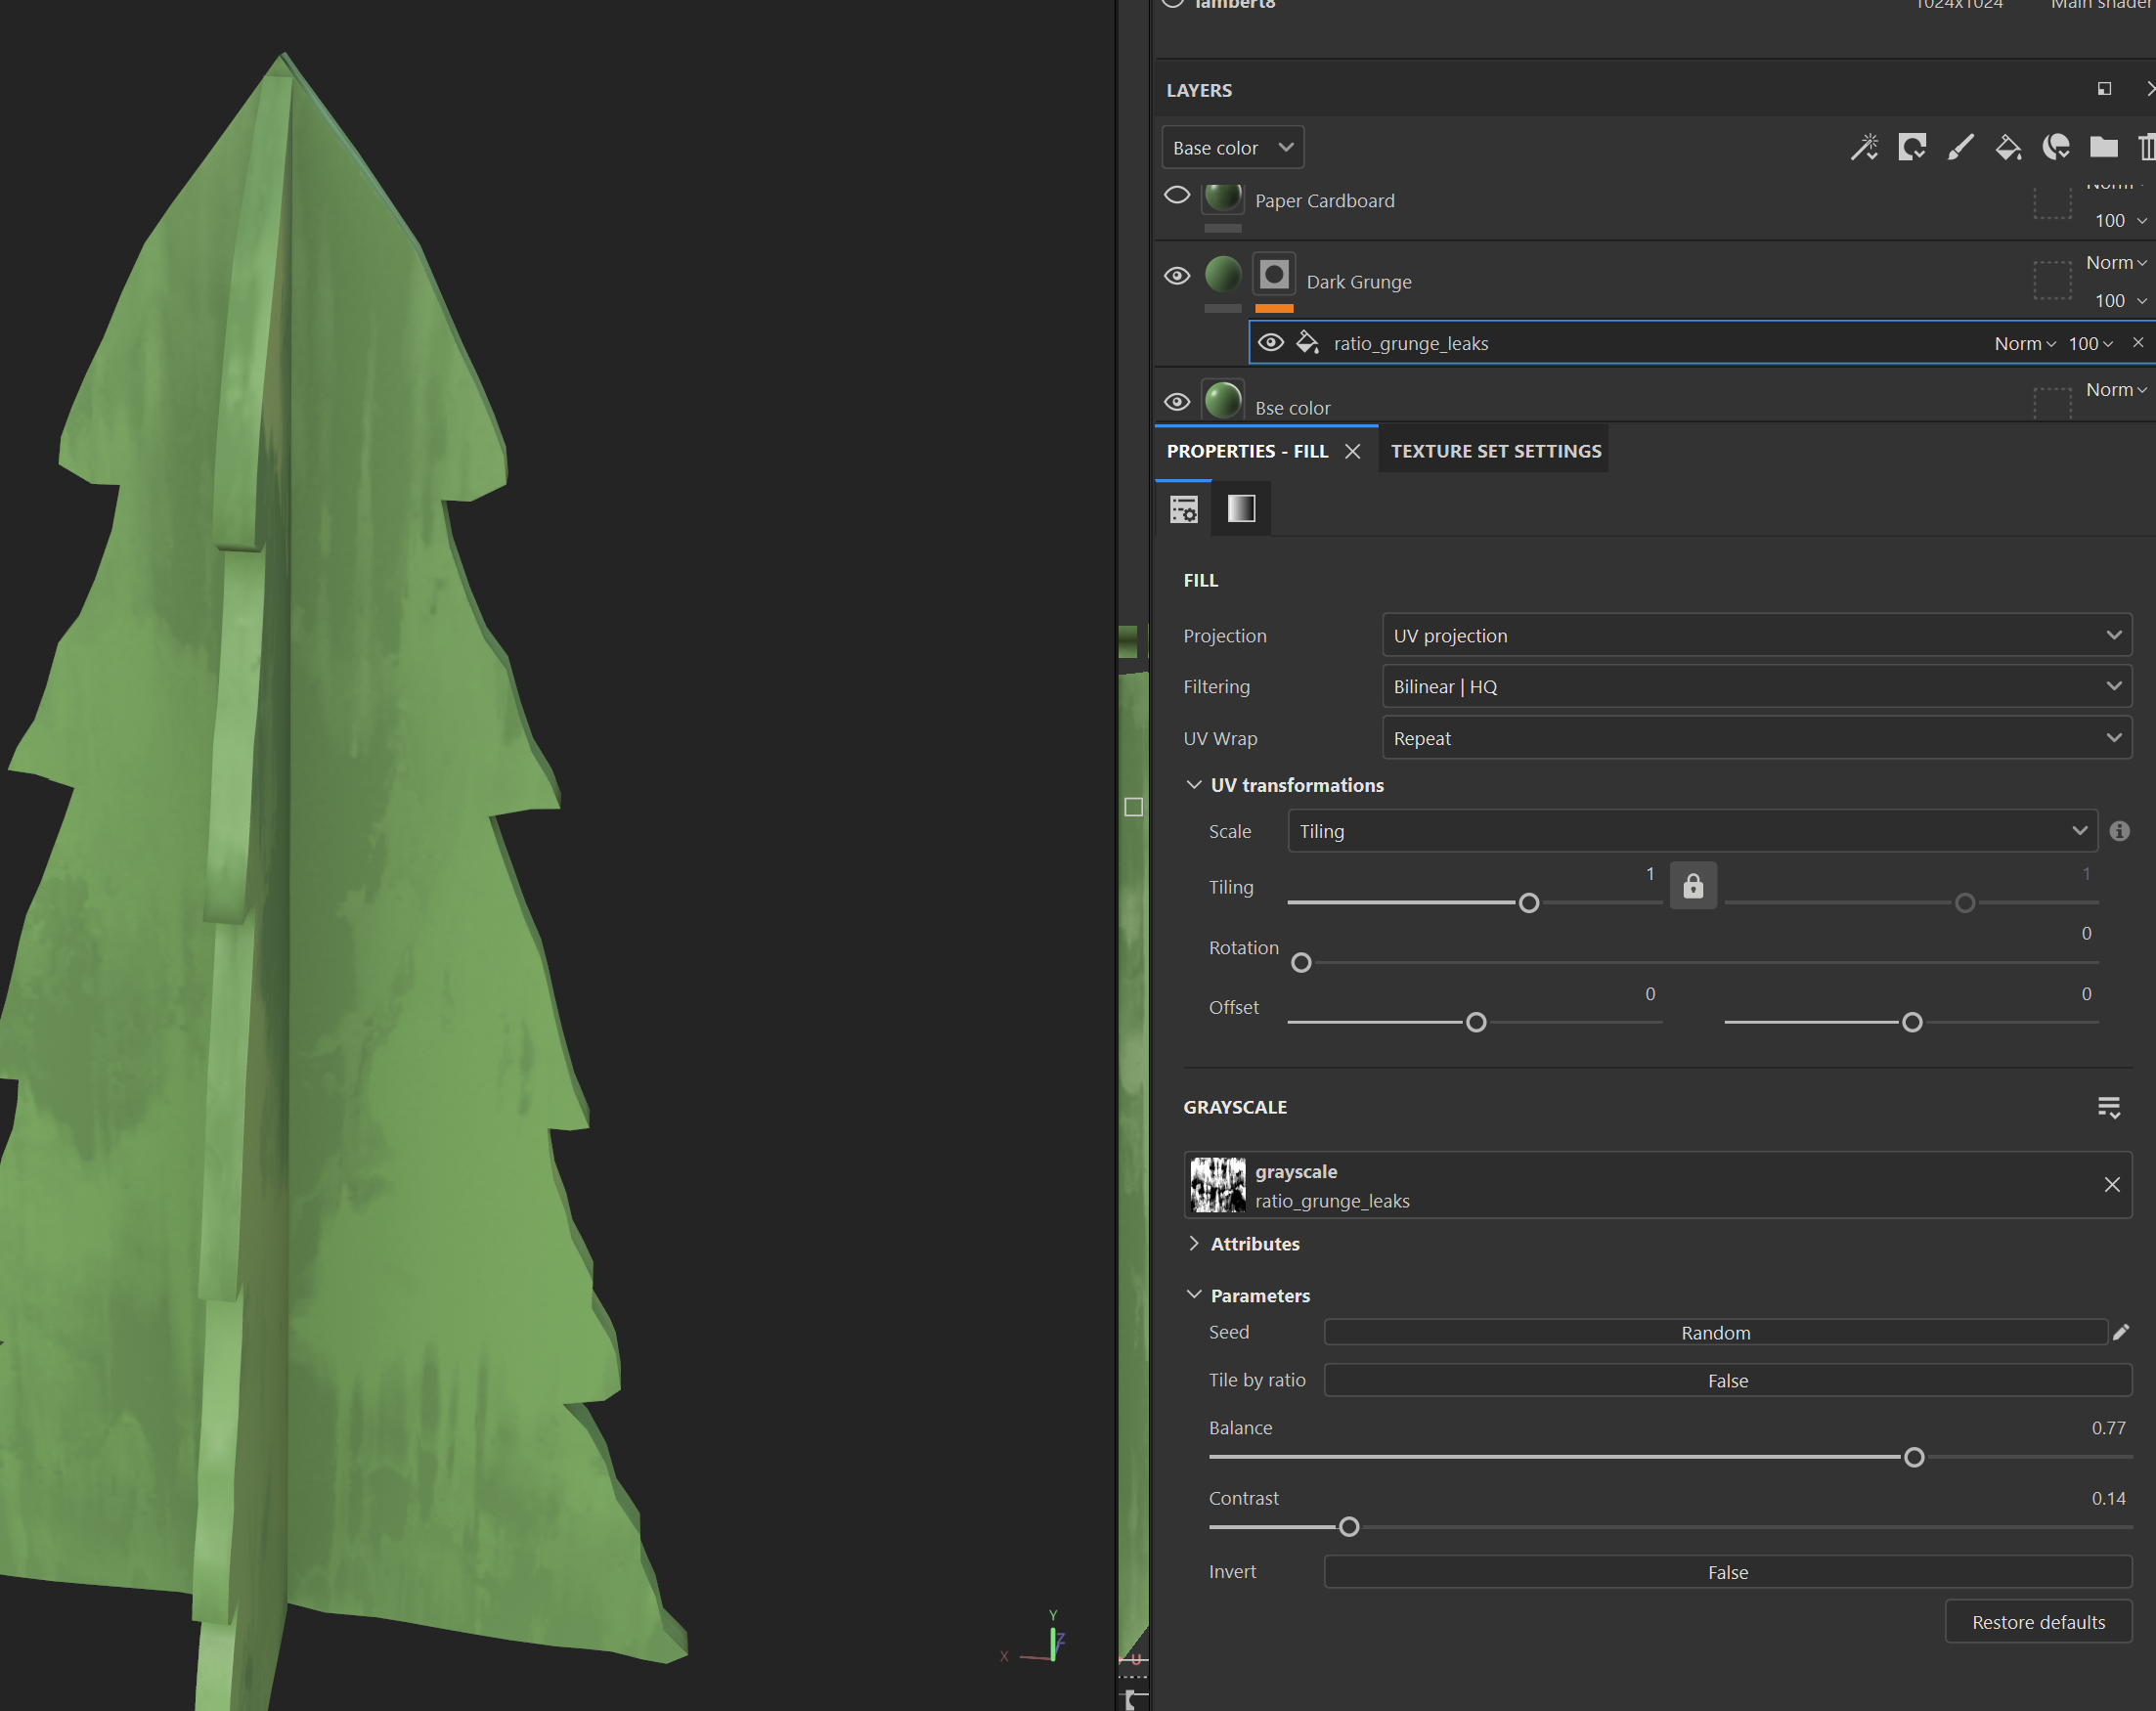Create a folder in Layers panel

[x=2104, y=148]
